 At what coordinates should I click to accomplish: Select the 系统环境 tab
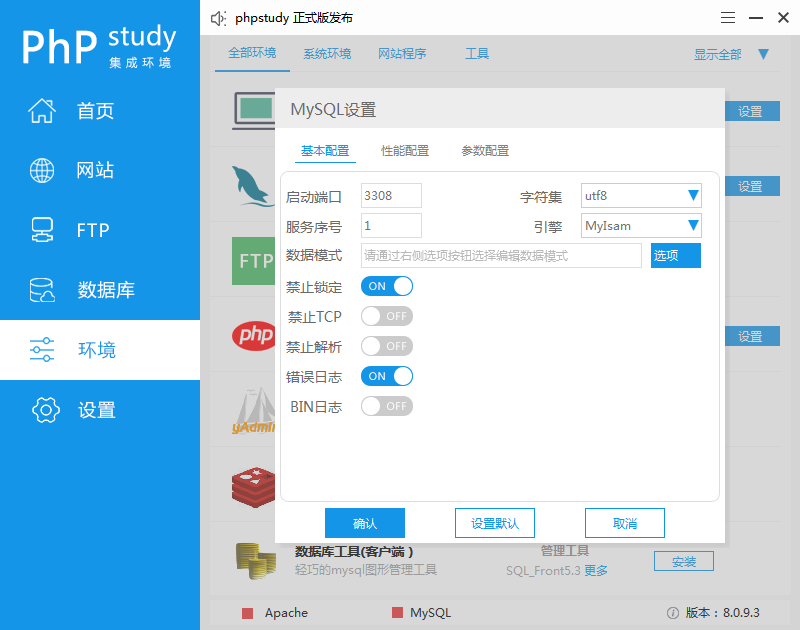[x=327, y=54]
